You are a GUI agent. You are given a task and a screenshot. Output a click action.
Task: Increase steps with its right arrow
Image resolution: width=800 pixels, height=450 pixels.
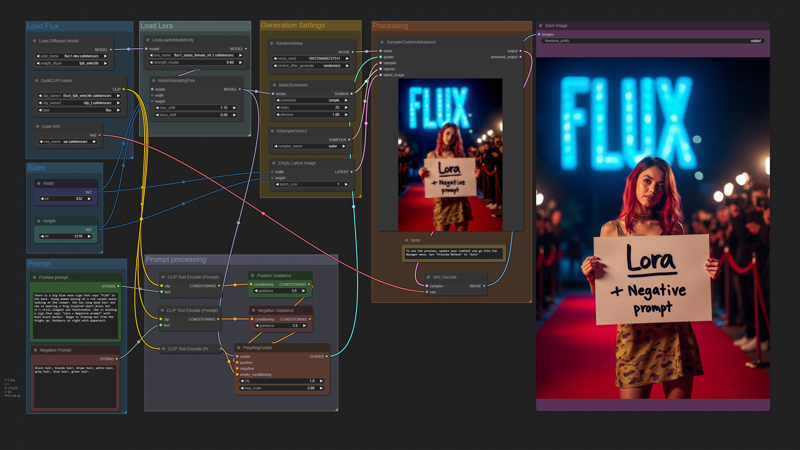point(346,108)
